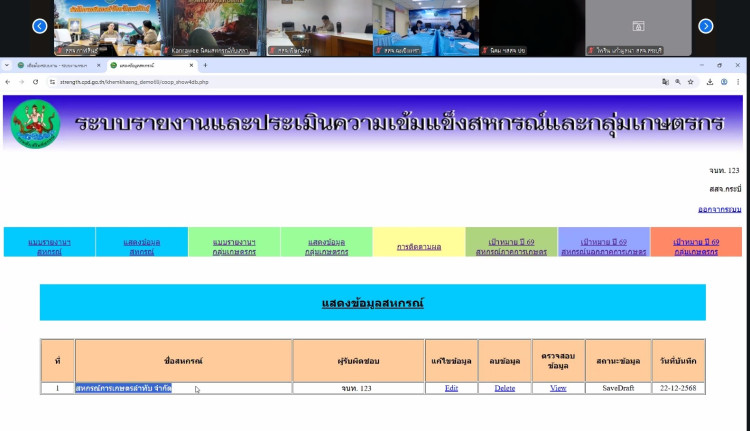This screenshot has height=431, width=750.
Task: Click the browser back arrow
Action: click(x=8, y=82)
